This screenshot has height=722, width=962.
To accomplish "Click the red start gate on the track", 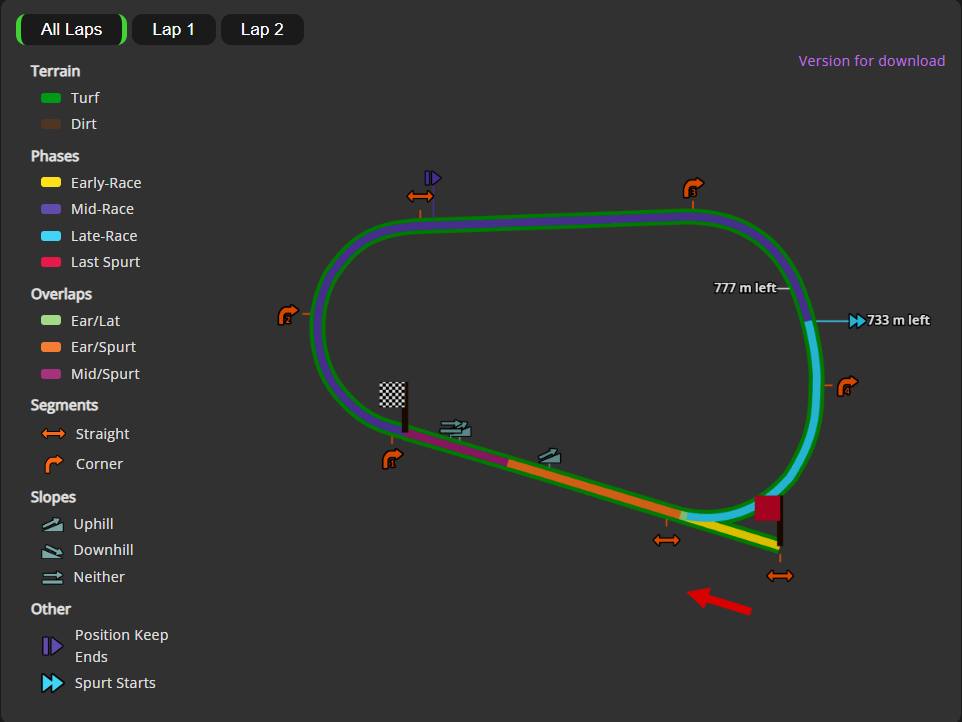I will tap(768, 508).
